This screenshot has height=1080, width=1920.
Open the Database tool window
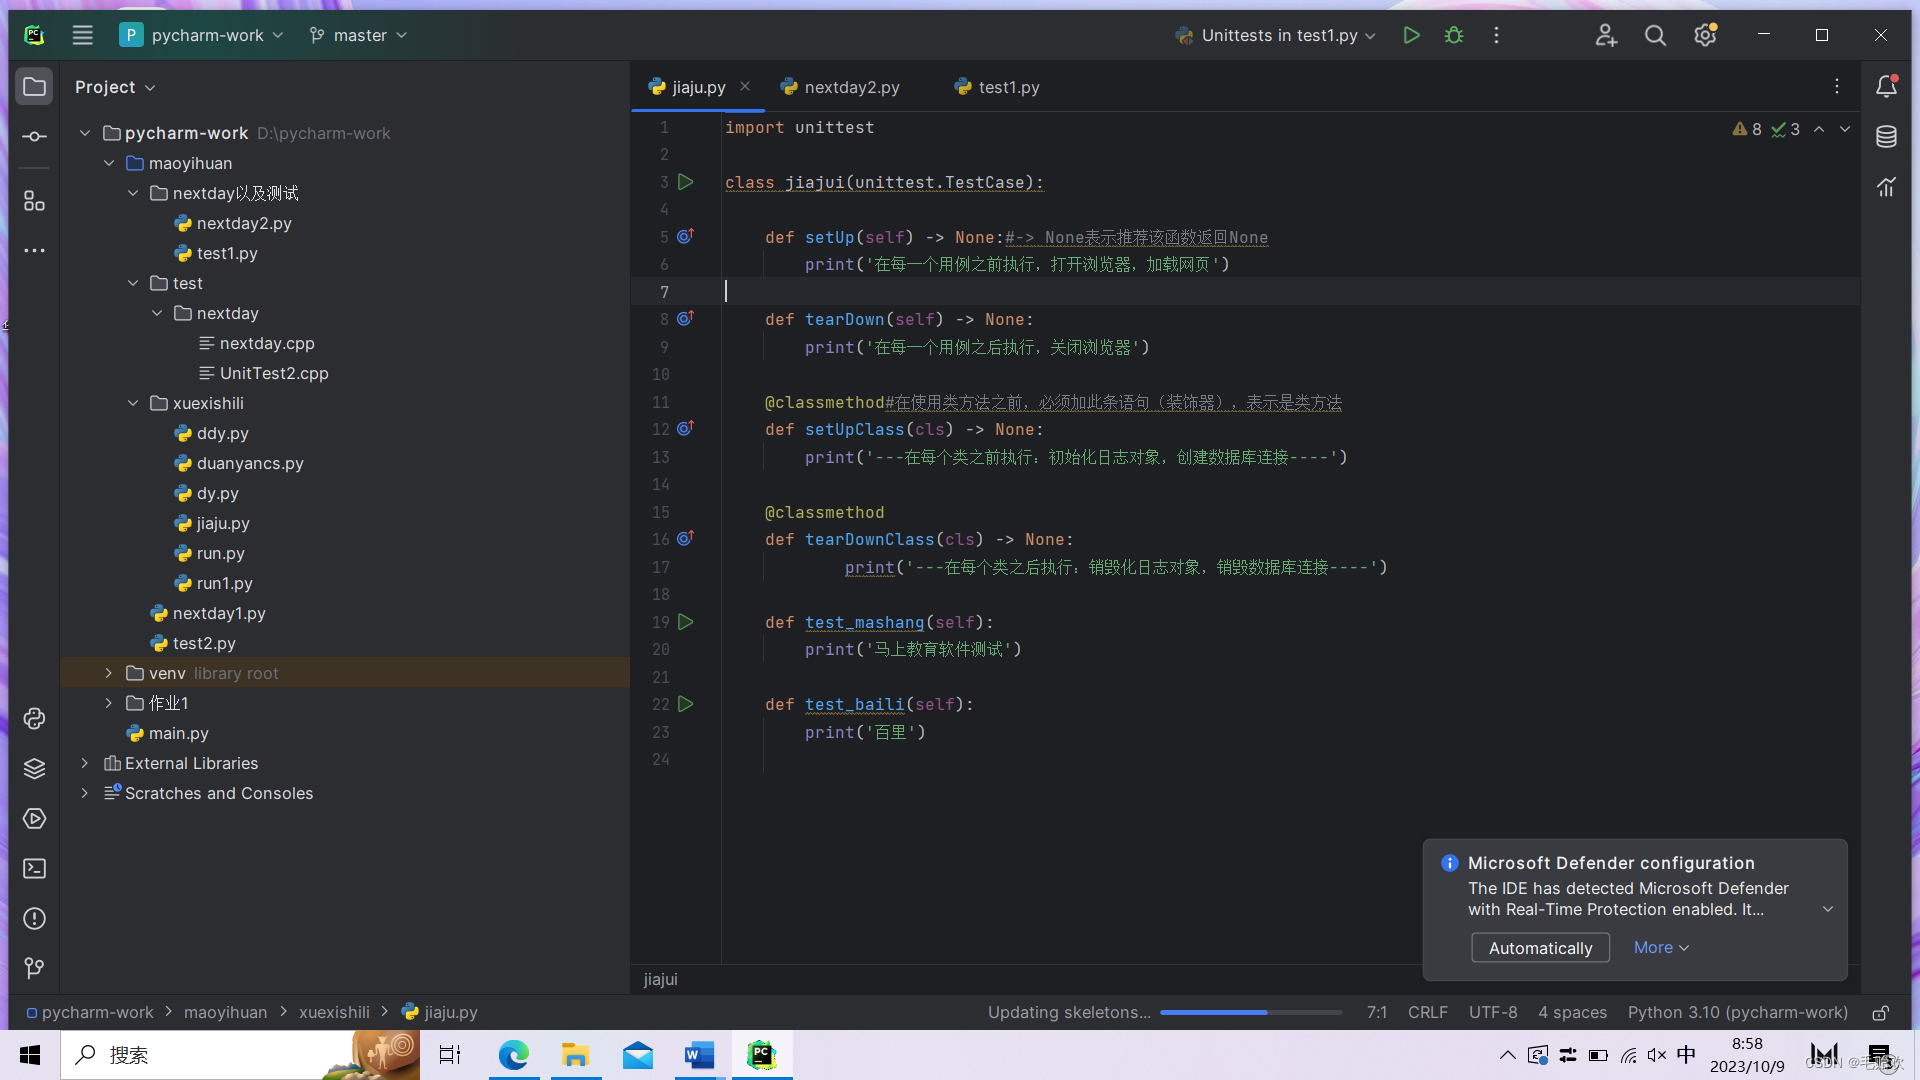pyautogui.click(x=1886, y=136)
